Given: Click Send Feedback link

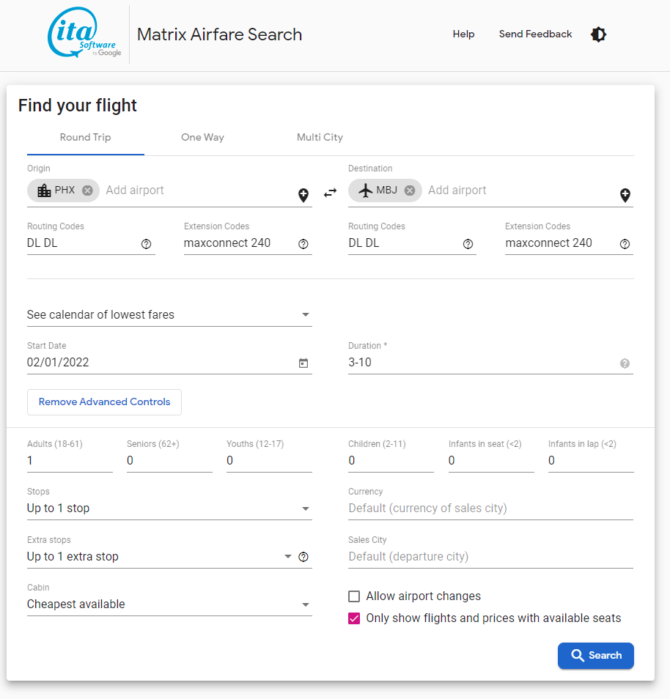Looking at the screenshot, I should click(535, 34).
